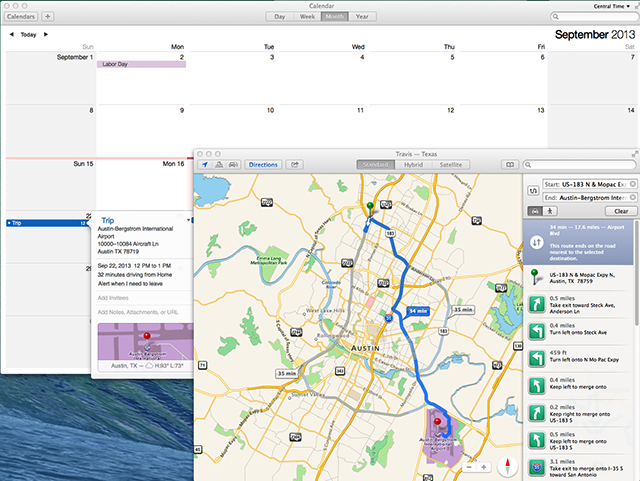Click the current location arrow in Maps
640x481 pixels.
coord(205,165)
